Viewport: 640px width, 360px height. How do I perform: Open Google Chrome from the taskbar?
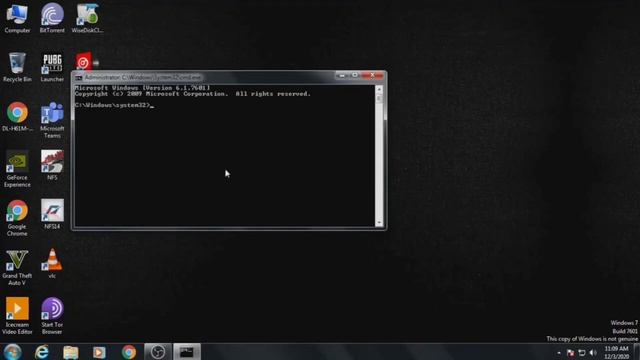click(x=129, y=352)
